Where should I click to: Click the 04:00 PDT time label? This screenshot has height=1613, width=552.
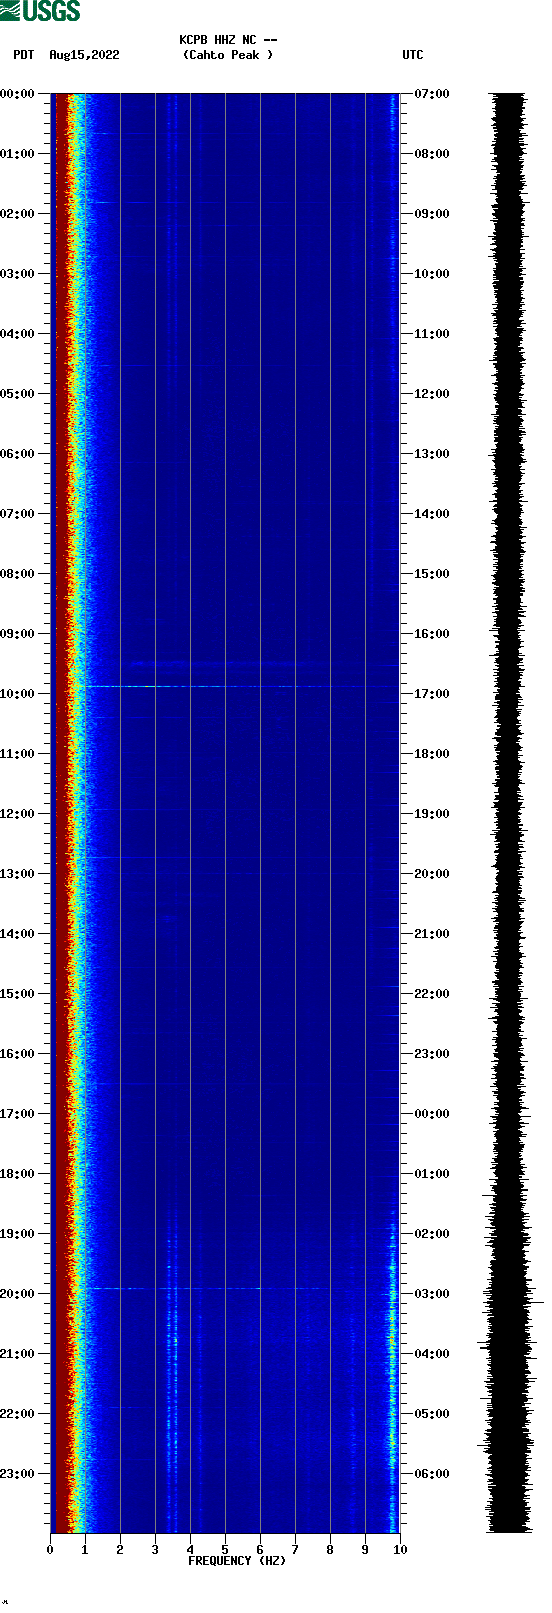pos(18,334)
